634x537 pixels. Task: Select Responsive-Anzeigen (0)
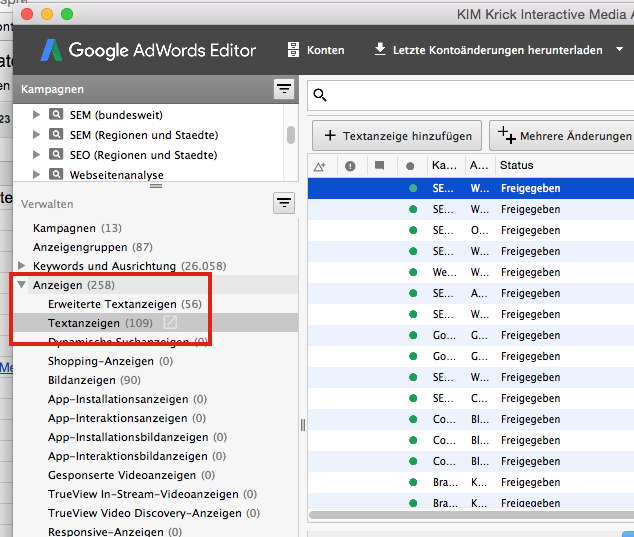click(x=115, y=531)
